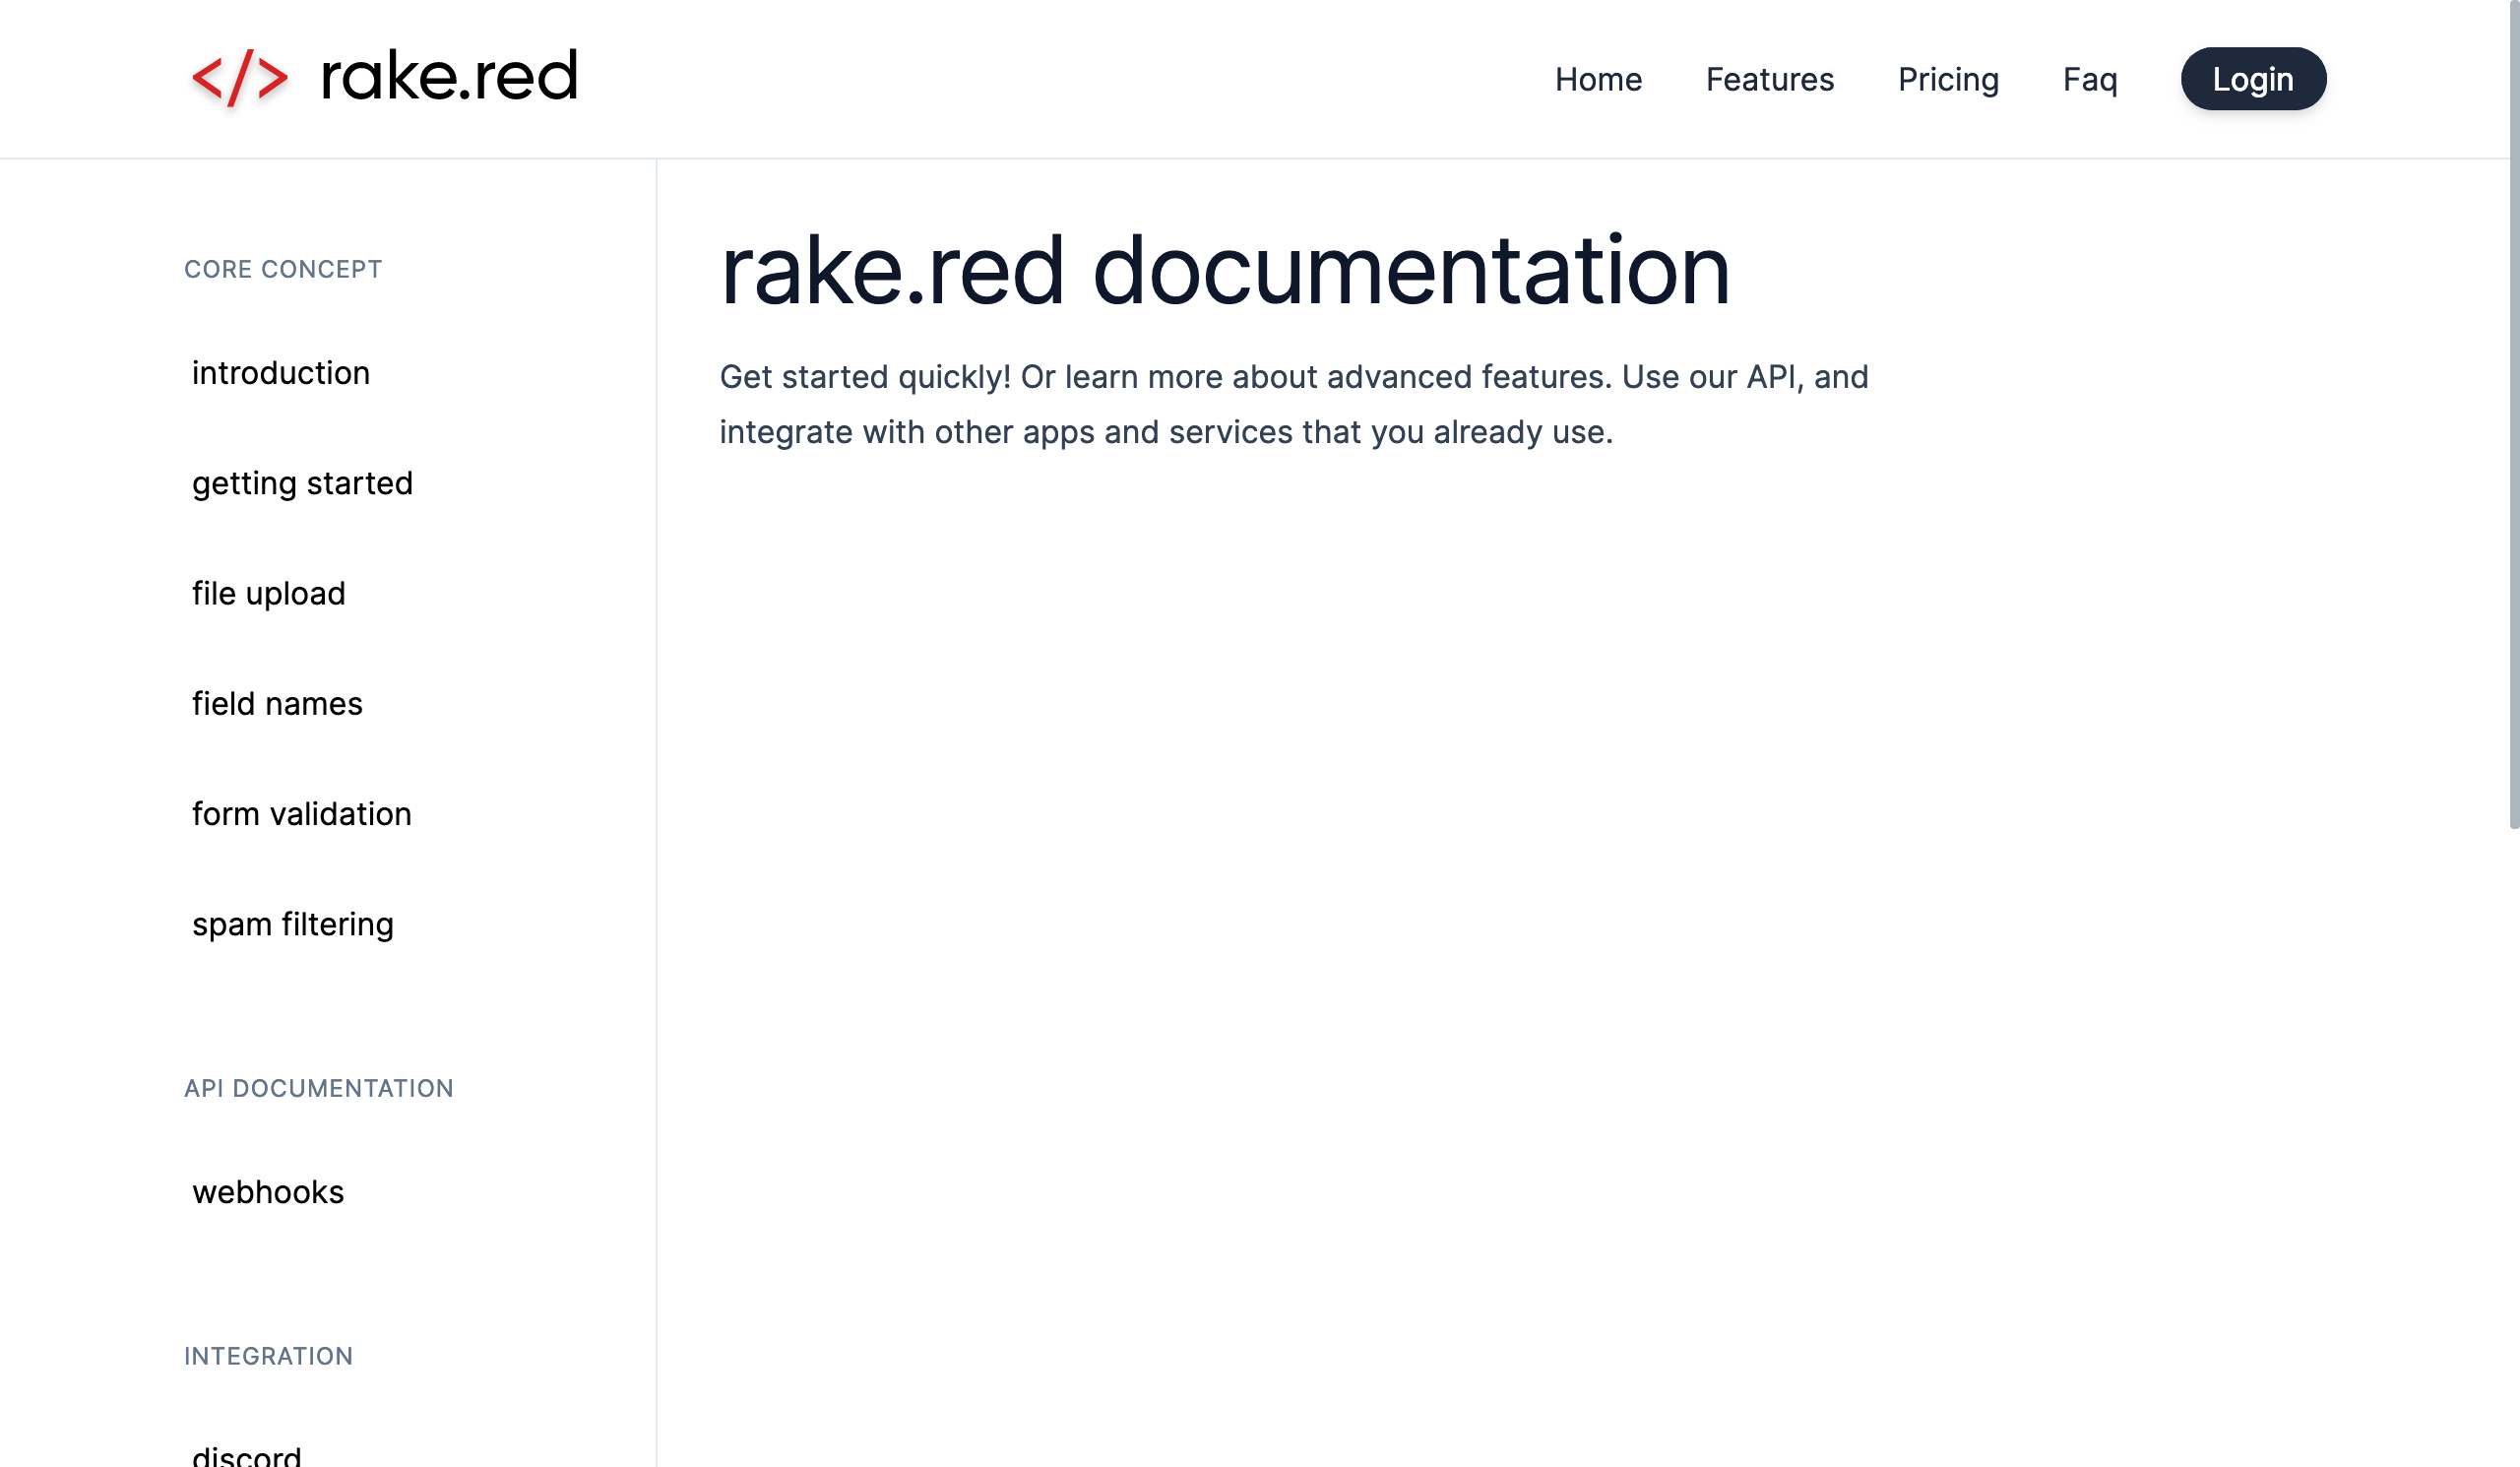Screen dimensions: 2520x1467
Task: Click the page vertical scrollbar
Action: pyautogui.click(x=2514, y=415)
